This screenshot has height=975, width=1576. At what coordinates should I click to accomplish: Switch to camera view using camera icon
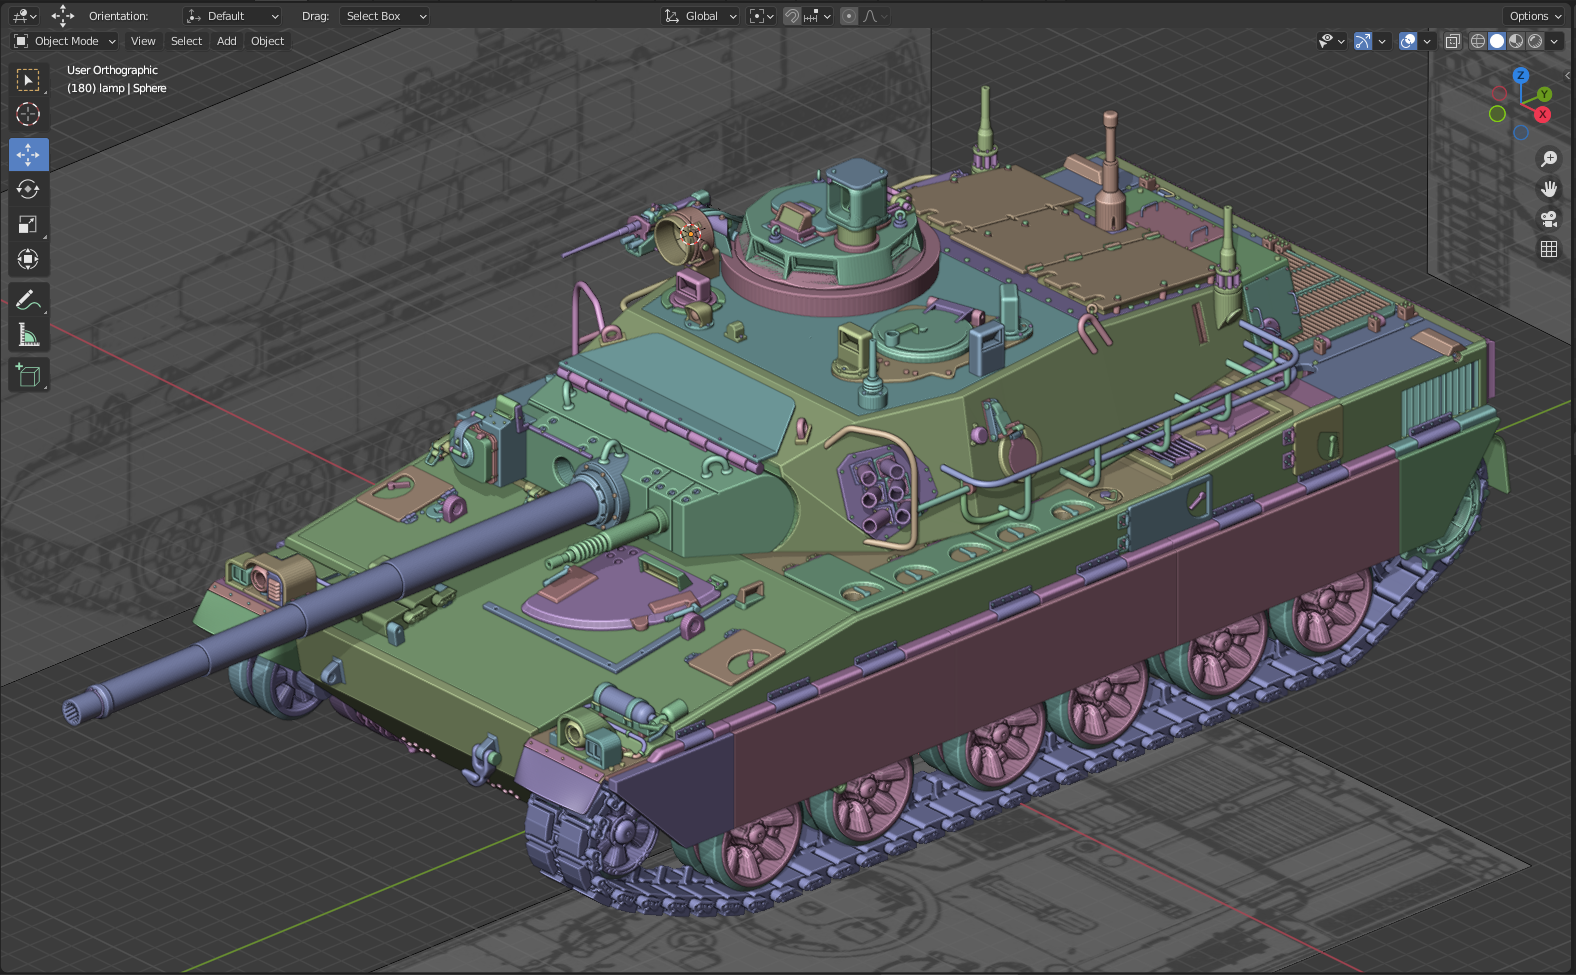click(x=1549, y=219)
